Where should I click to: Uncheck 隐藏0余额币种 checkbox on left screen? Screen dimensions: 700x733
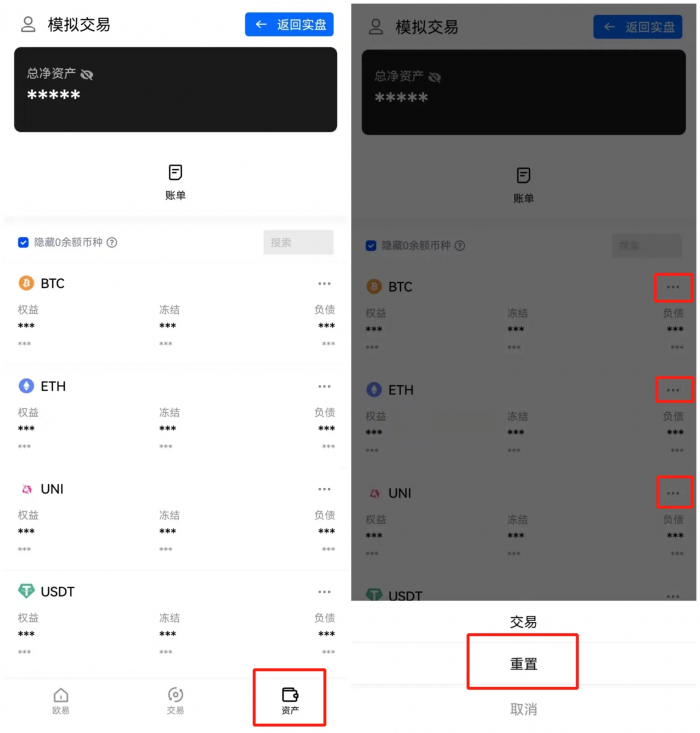point(23,242)
